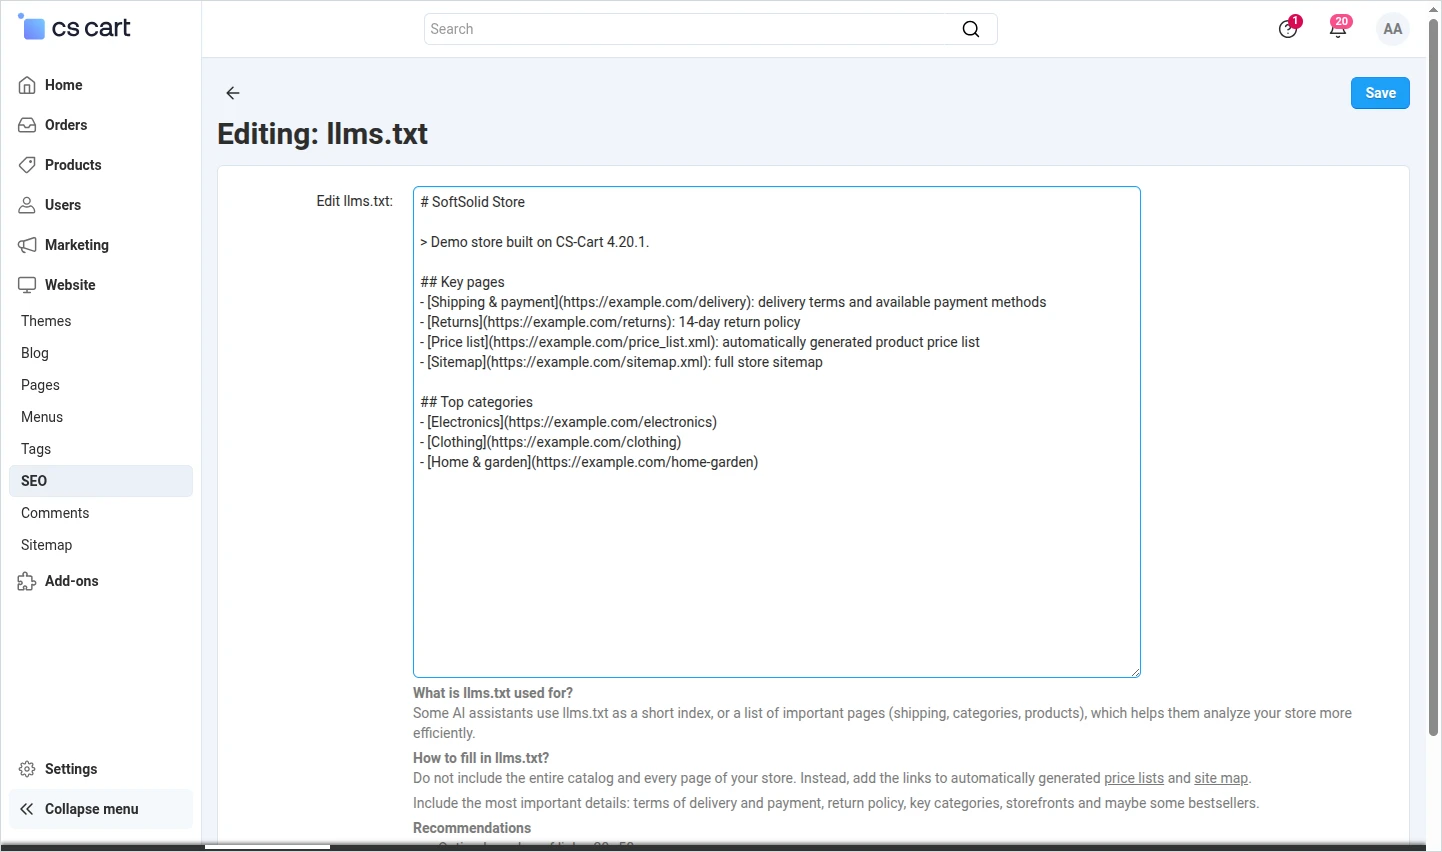Click the Settings gear icon
The image size is (1442, 852).
point(27,769)
